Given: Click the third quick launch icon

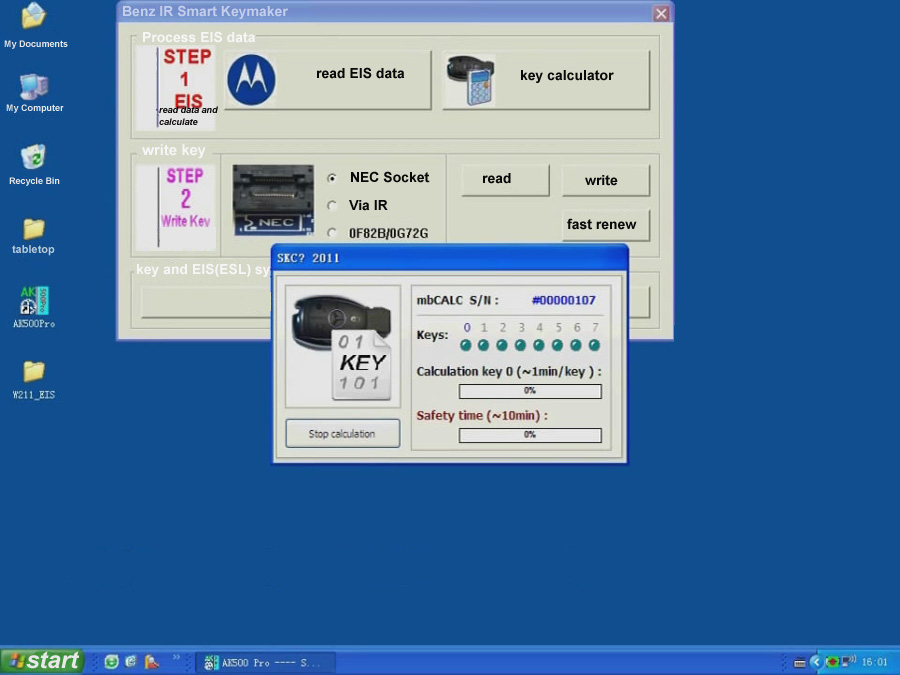Looking at the screenshot, I should tap(152, 662).
